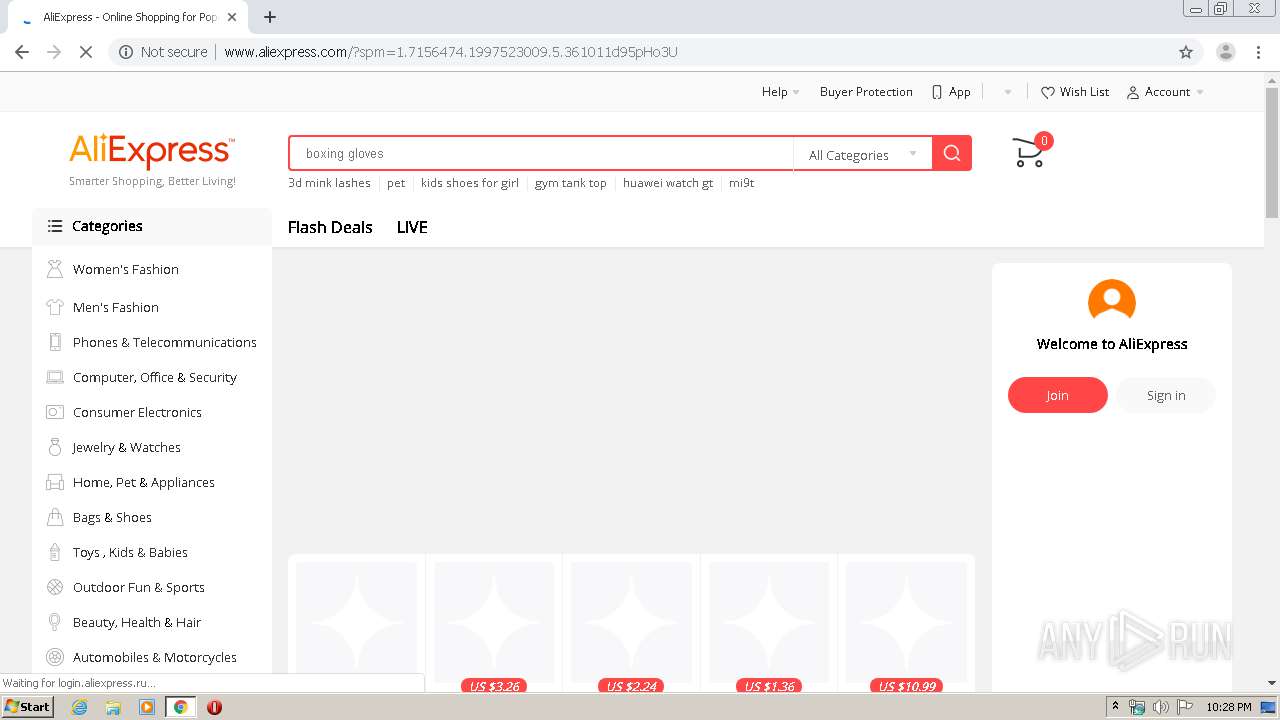Click the Chrome taskbar icon
The height and width of the screenshot is (720, 1280).
(180, 707)
